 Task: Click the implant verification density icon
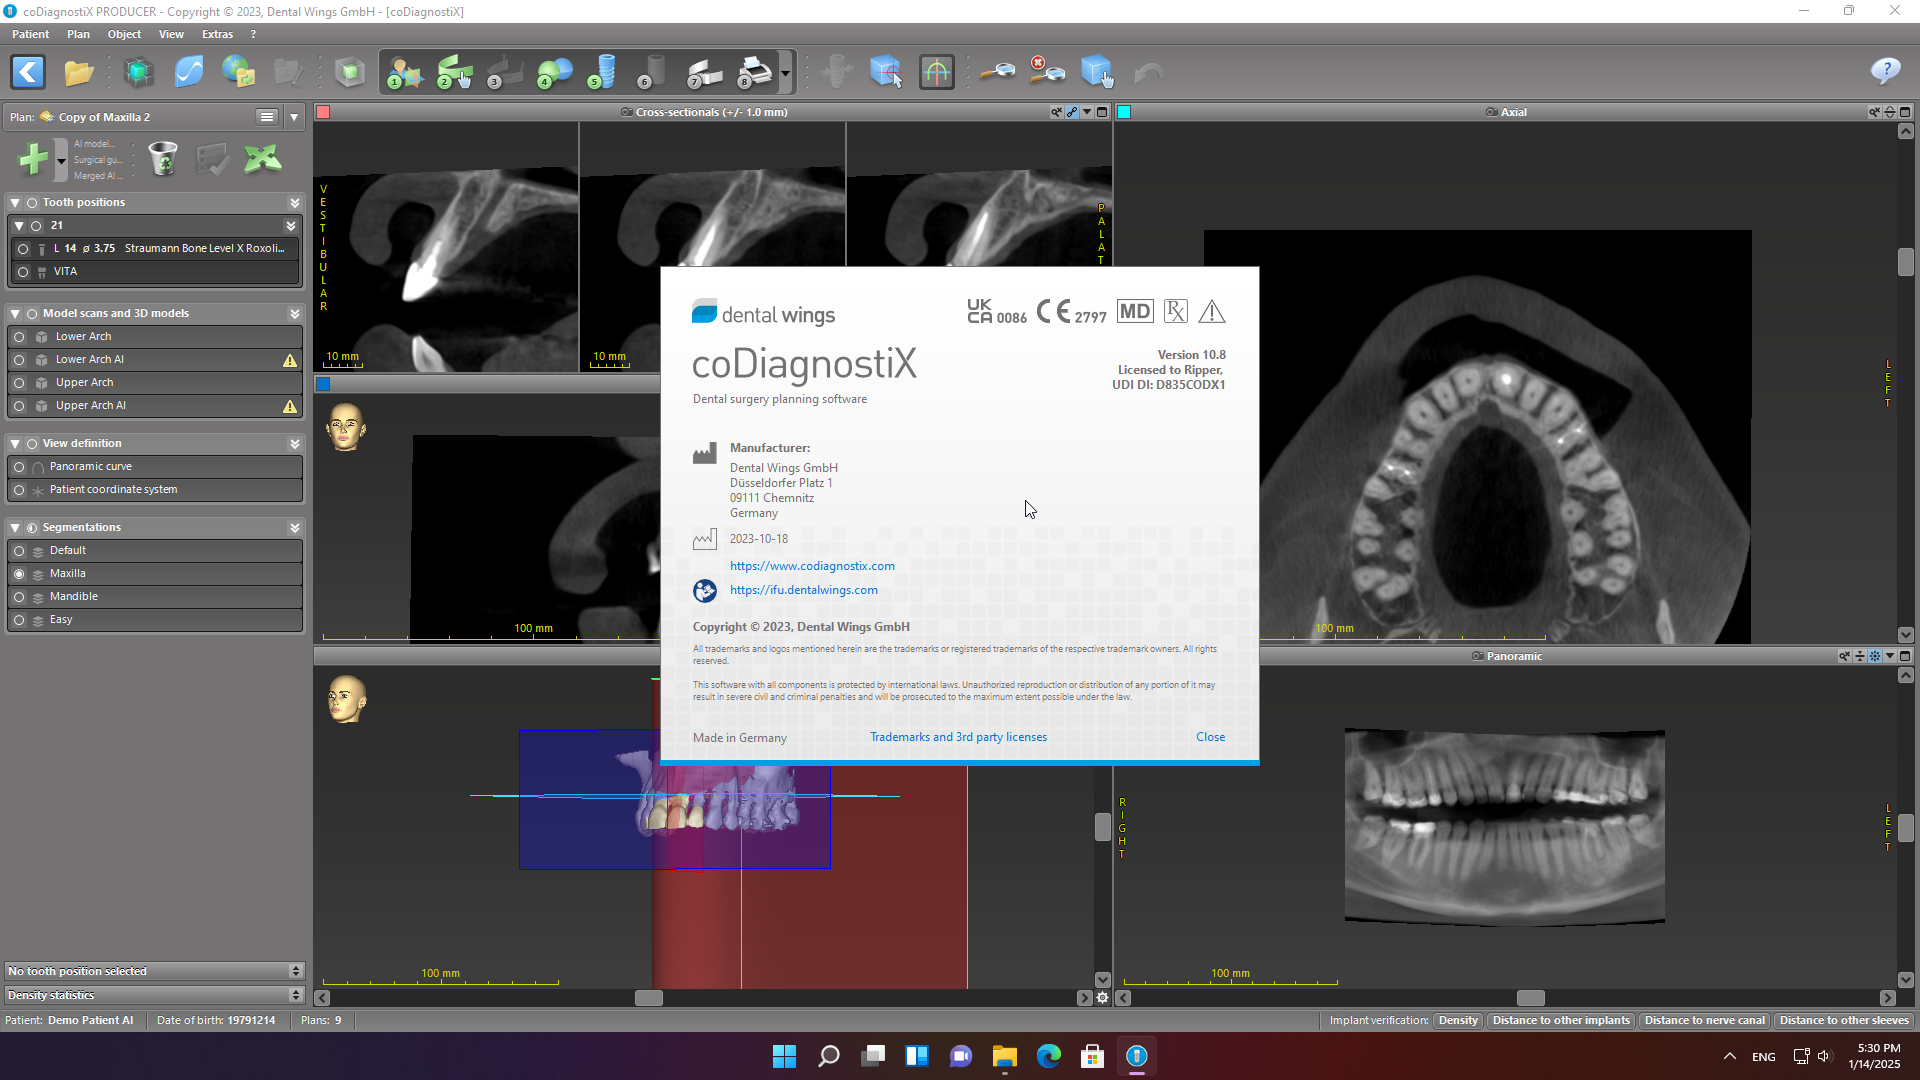(1456, 1019)
